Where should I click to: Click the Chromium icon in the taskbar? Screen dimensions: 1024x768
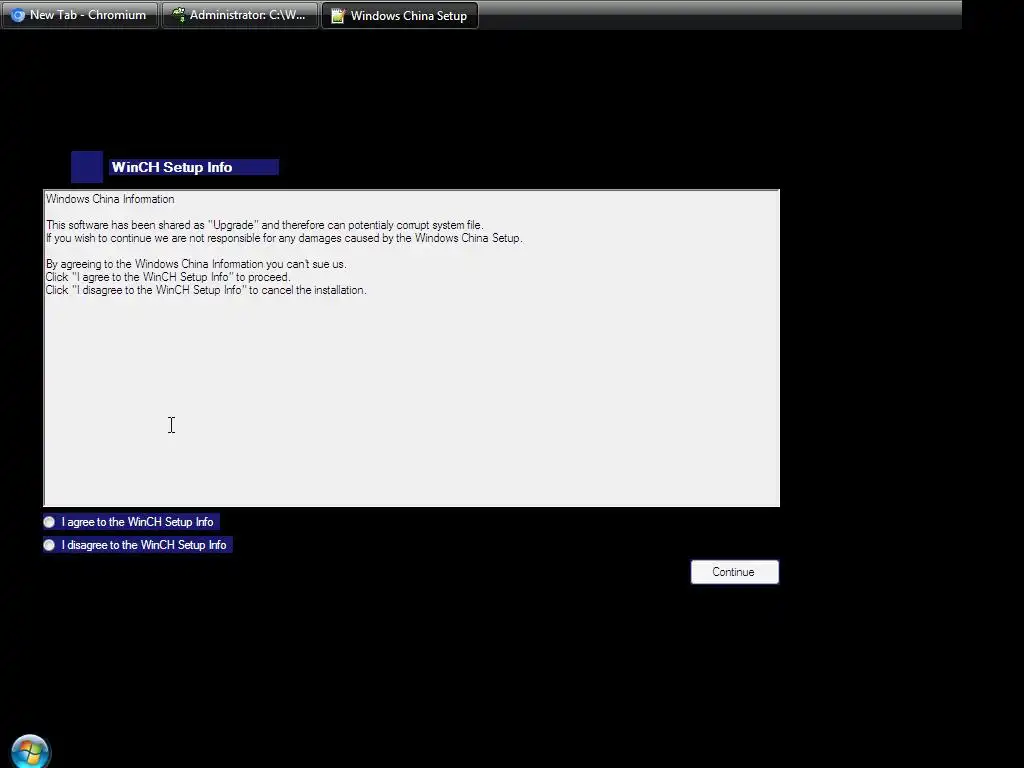tap(18, 15)
